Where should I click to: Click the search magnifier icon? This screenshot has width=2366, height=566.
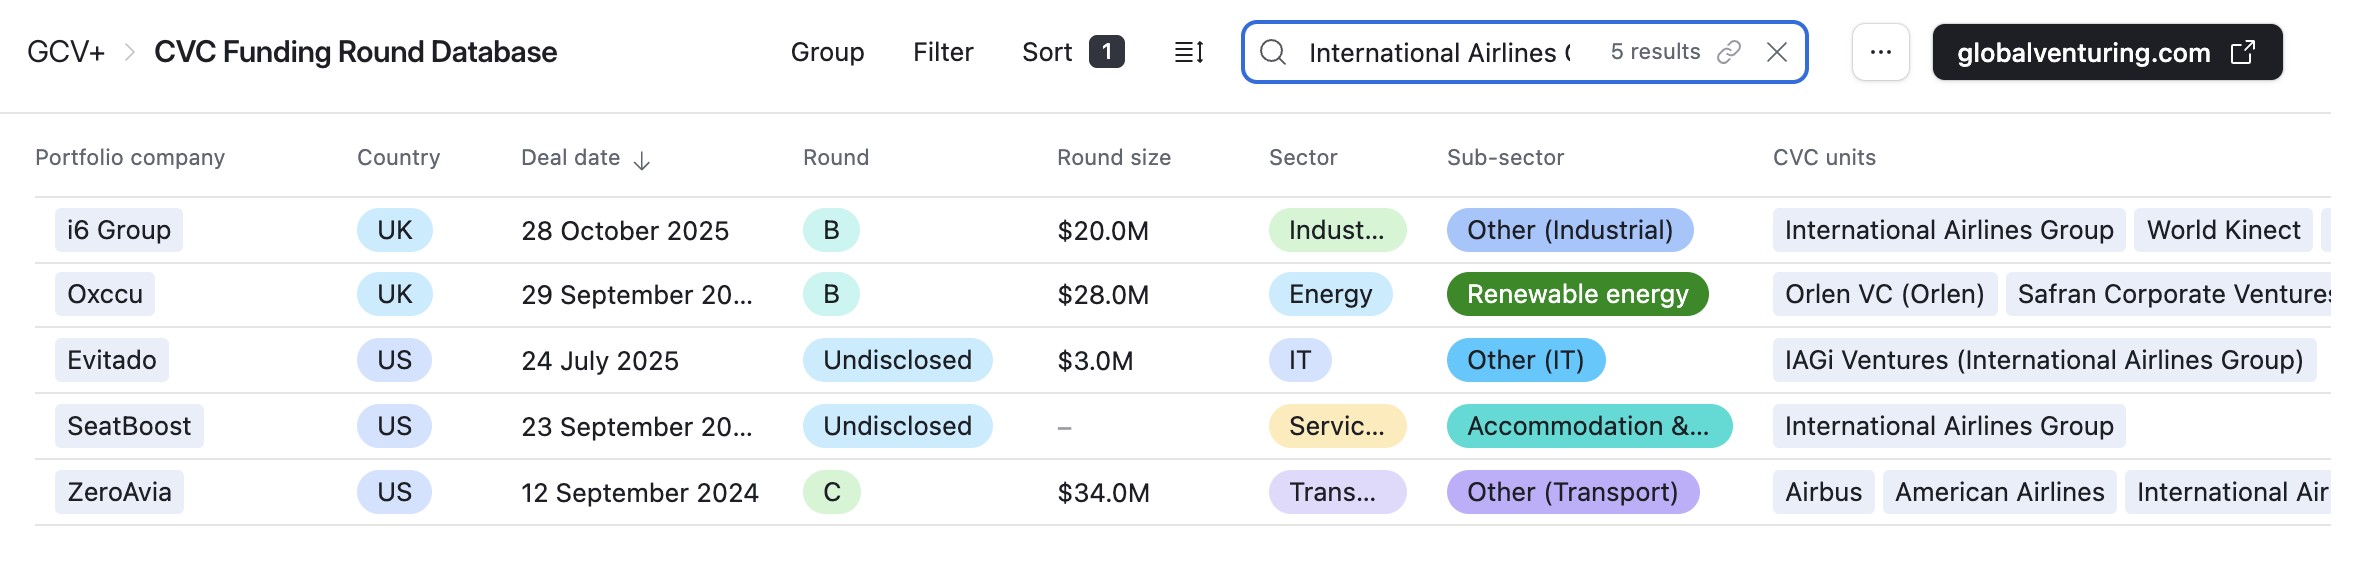1273,52
